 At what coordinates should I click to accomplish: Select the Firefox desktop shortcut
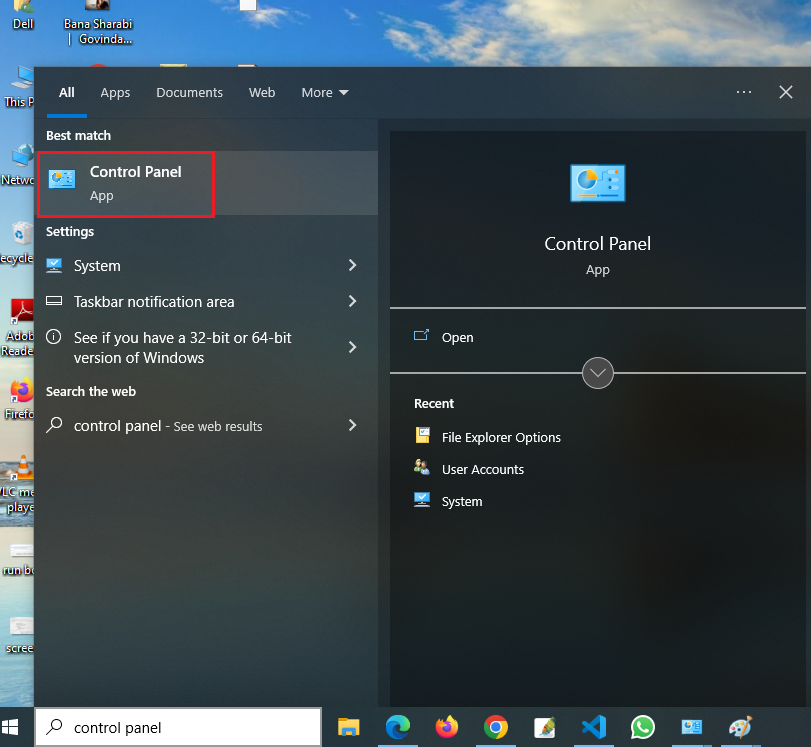pos(20,399)
